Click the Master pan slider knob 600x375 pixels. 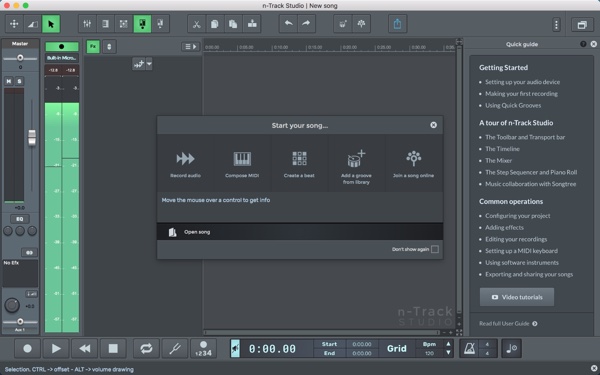pyautogui.click(x=20, y=58)
